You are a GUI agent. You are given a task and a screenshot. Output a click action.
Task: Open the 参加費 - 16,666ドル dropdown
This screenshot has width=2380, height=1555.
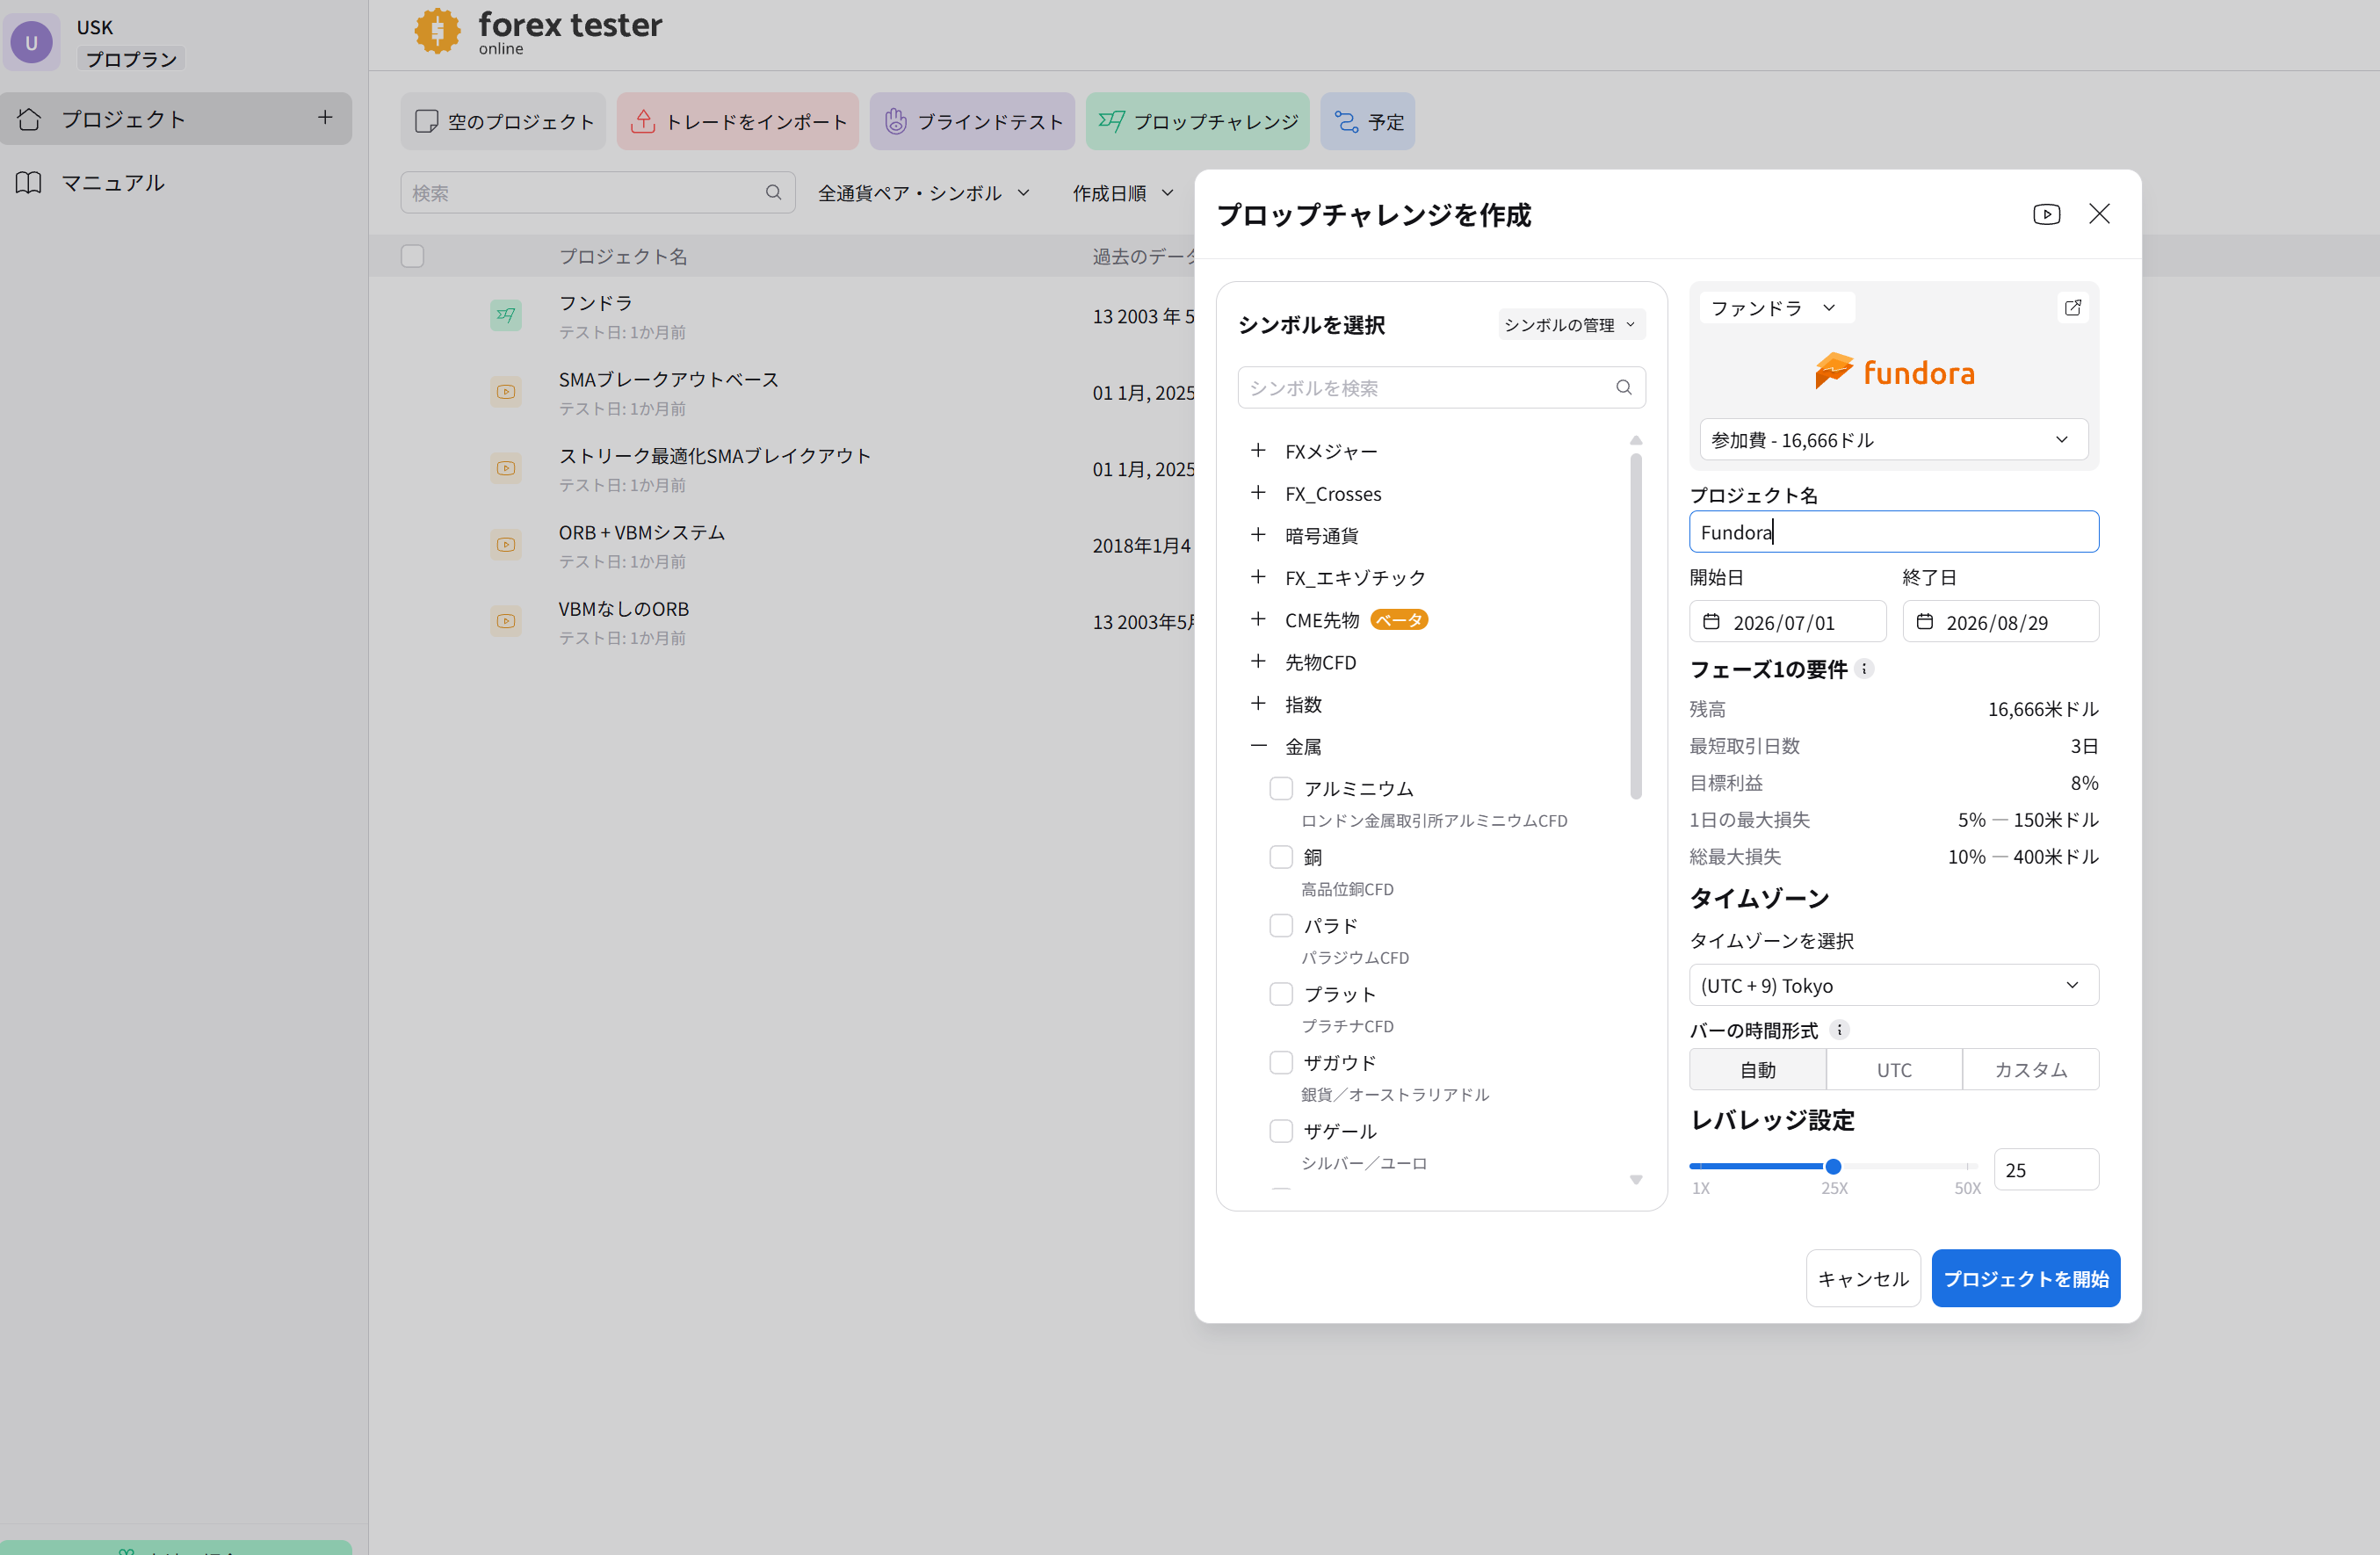click(1893, 440)
